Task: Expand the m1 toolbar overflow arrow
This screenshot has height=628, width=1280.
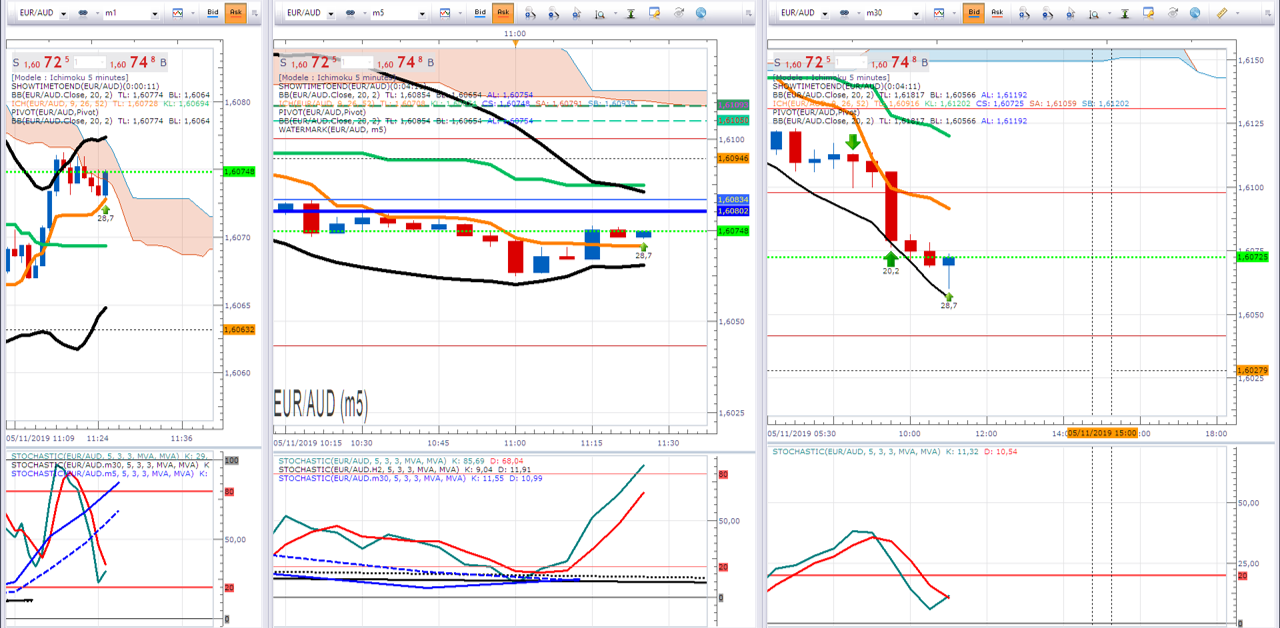Action: coord(255,14)
